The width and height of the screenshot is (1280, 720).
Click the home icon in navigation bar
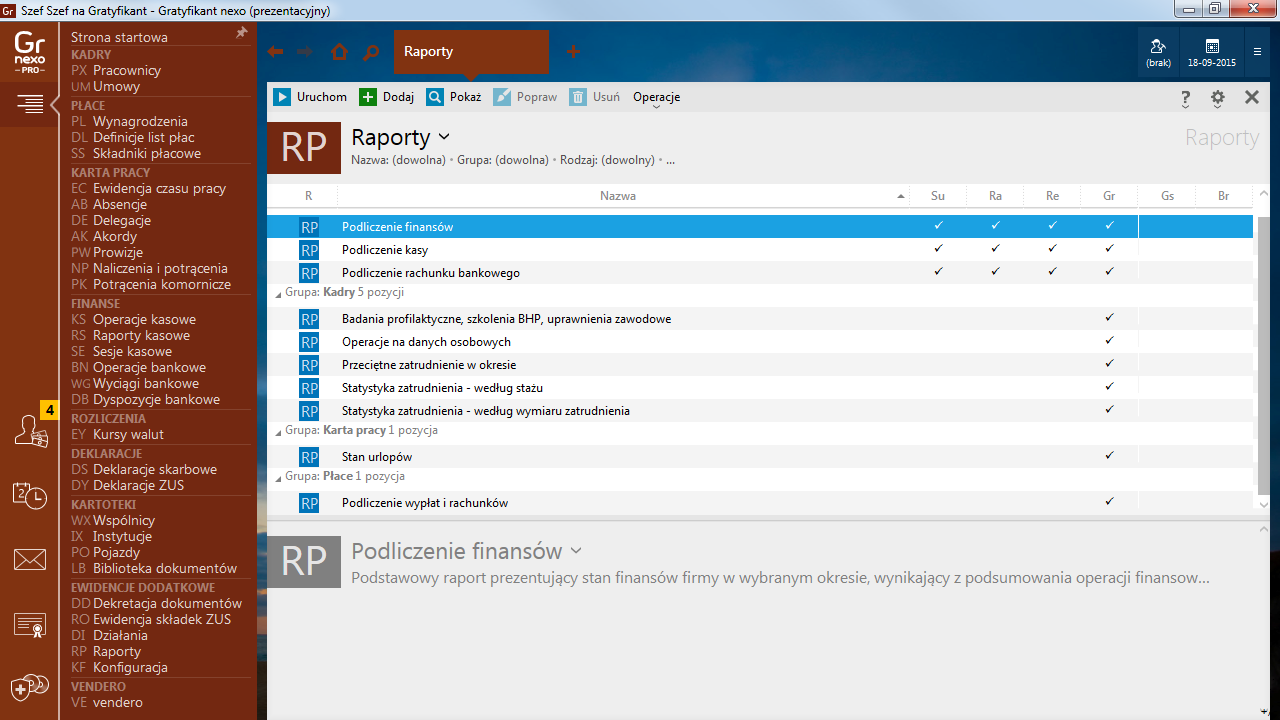(x=339, y=52)
